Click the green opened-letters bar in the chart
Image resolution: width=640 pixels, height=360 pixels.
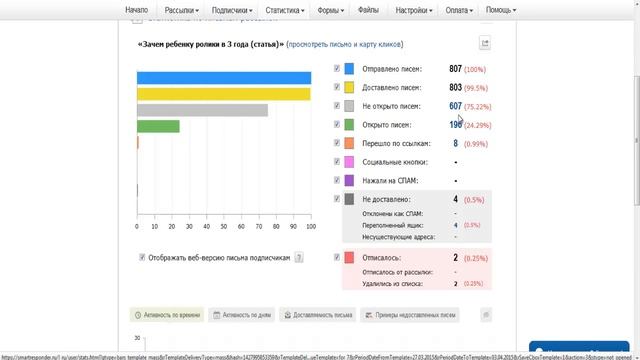click(158, 126)
